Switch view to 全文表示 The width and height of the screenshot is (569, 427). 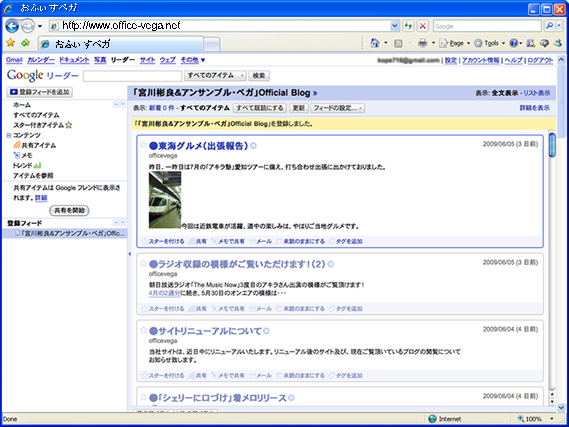pyautogui.click(x=505, y=93)
